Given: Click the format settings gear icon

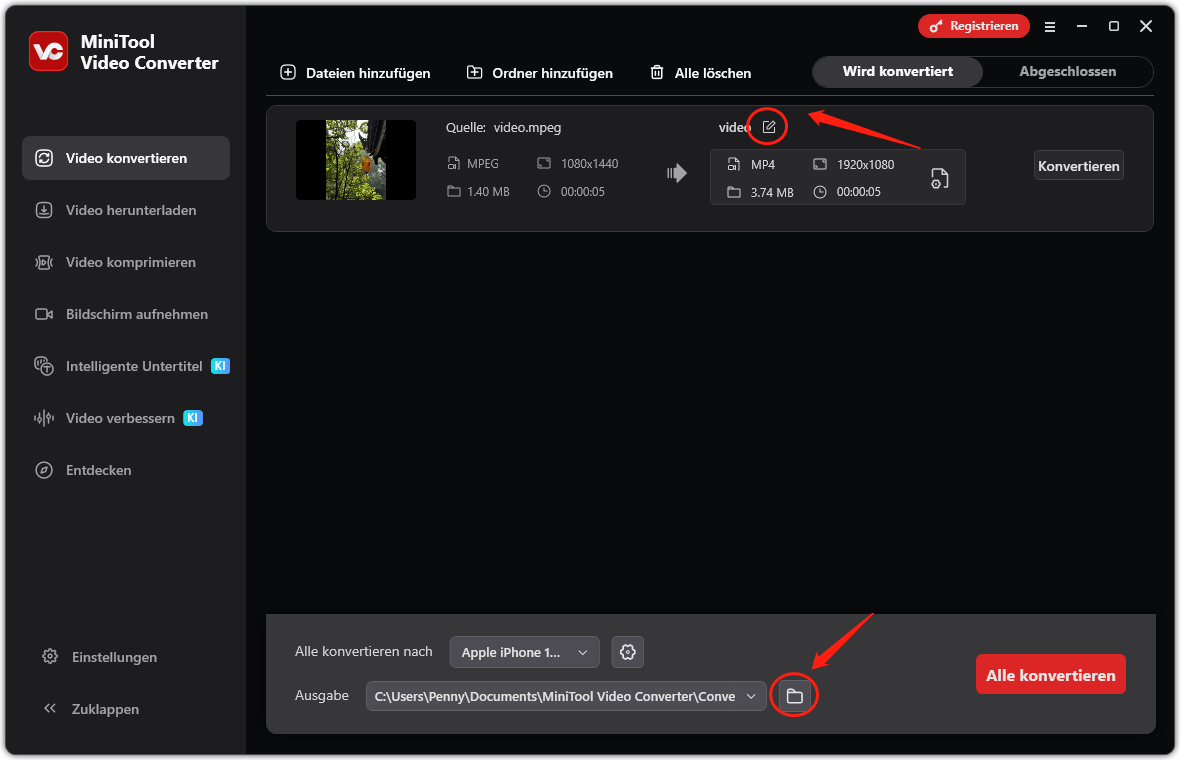Looking at the screenshot, I should pos(628,652).
